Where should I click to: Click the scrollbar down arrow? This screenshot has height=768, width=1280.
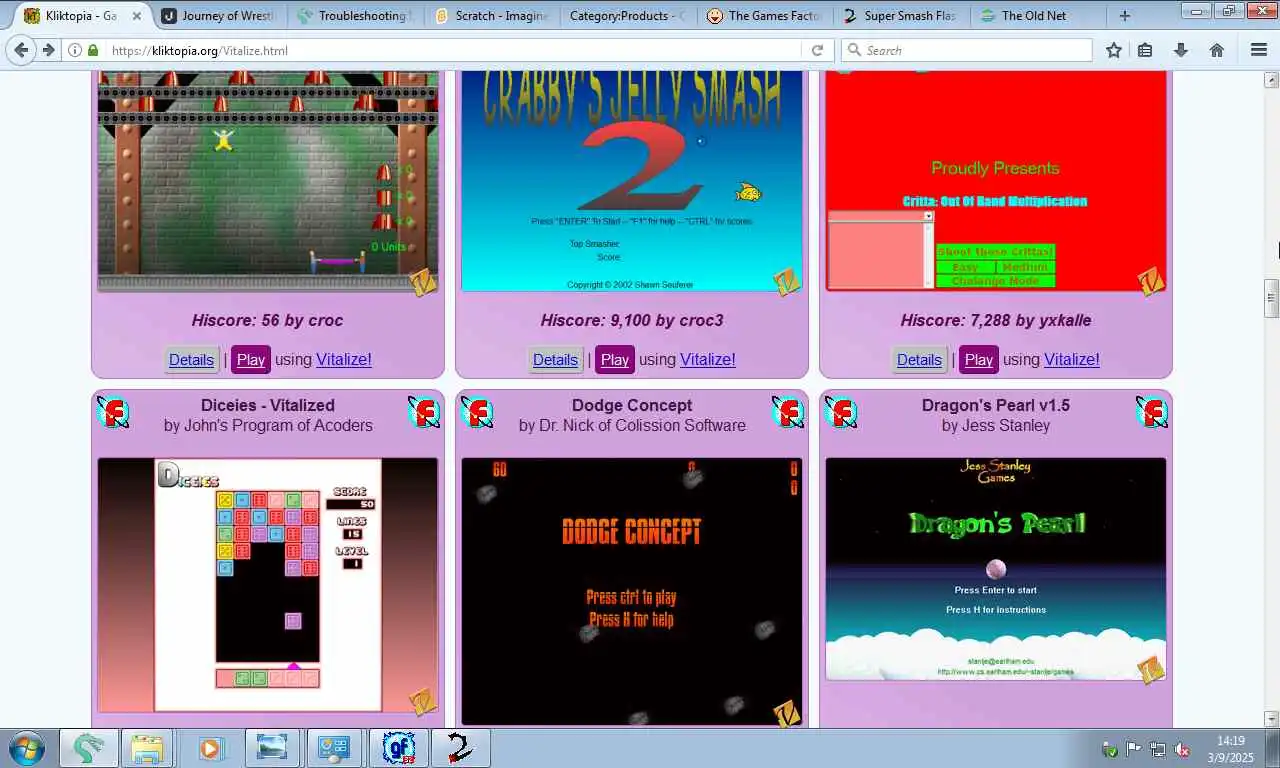click(1272, 718)
